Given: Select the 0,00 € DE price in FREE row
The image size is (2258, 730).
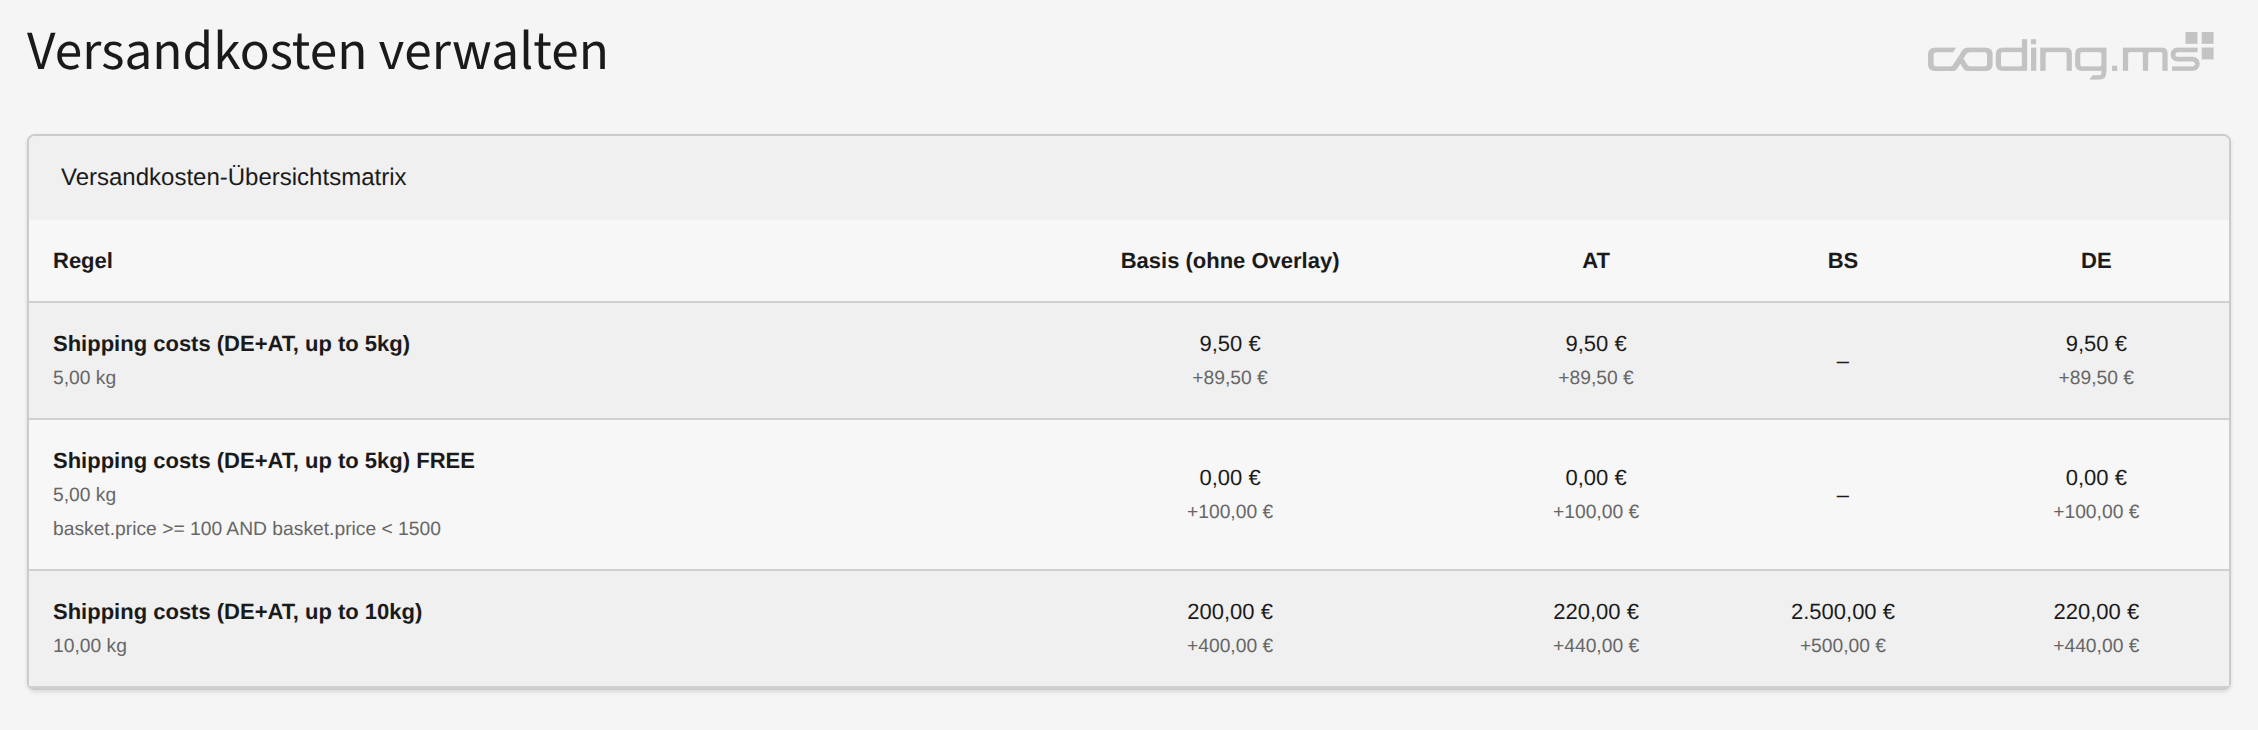Looking at the screenshot, I should point(2095,478).
